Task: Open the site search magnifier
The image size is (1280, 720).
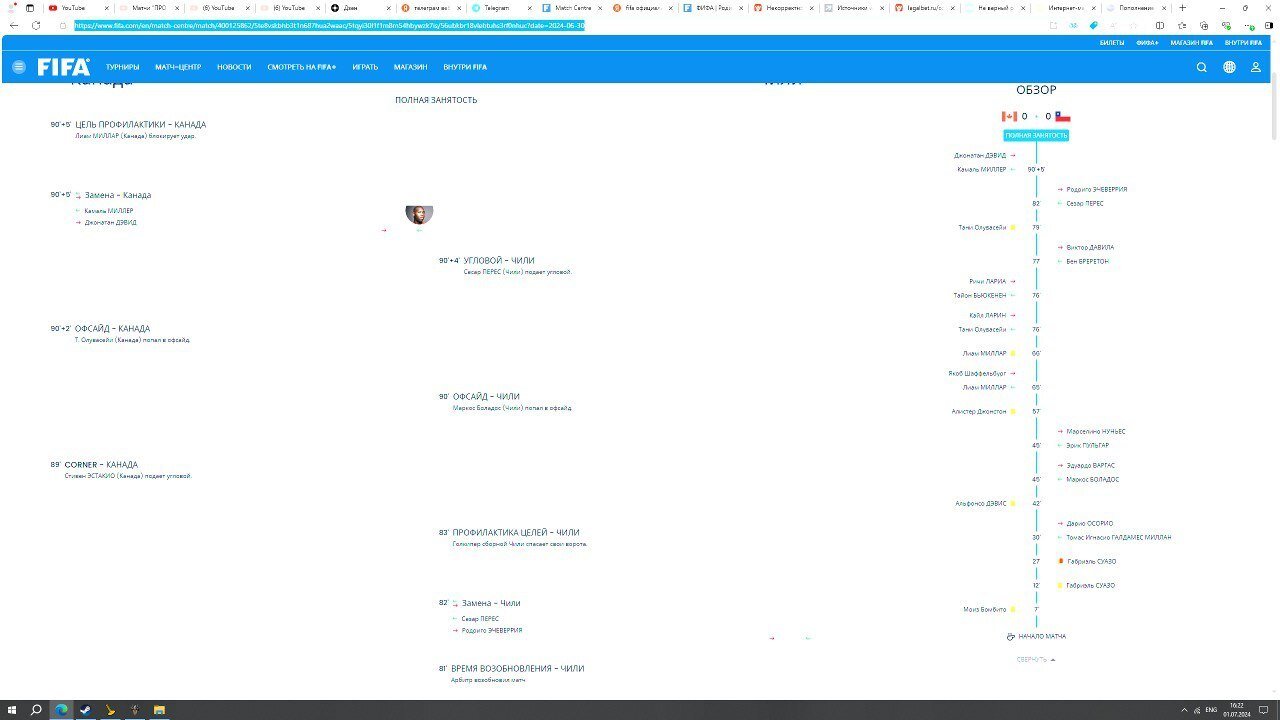Action: click(1202, 67)
